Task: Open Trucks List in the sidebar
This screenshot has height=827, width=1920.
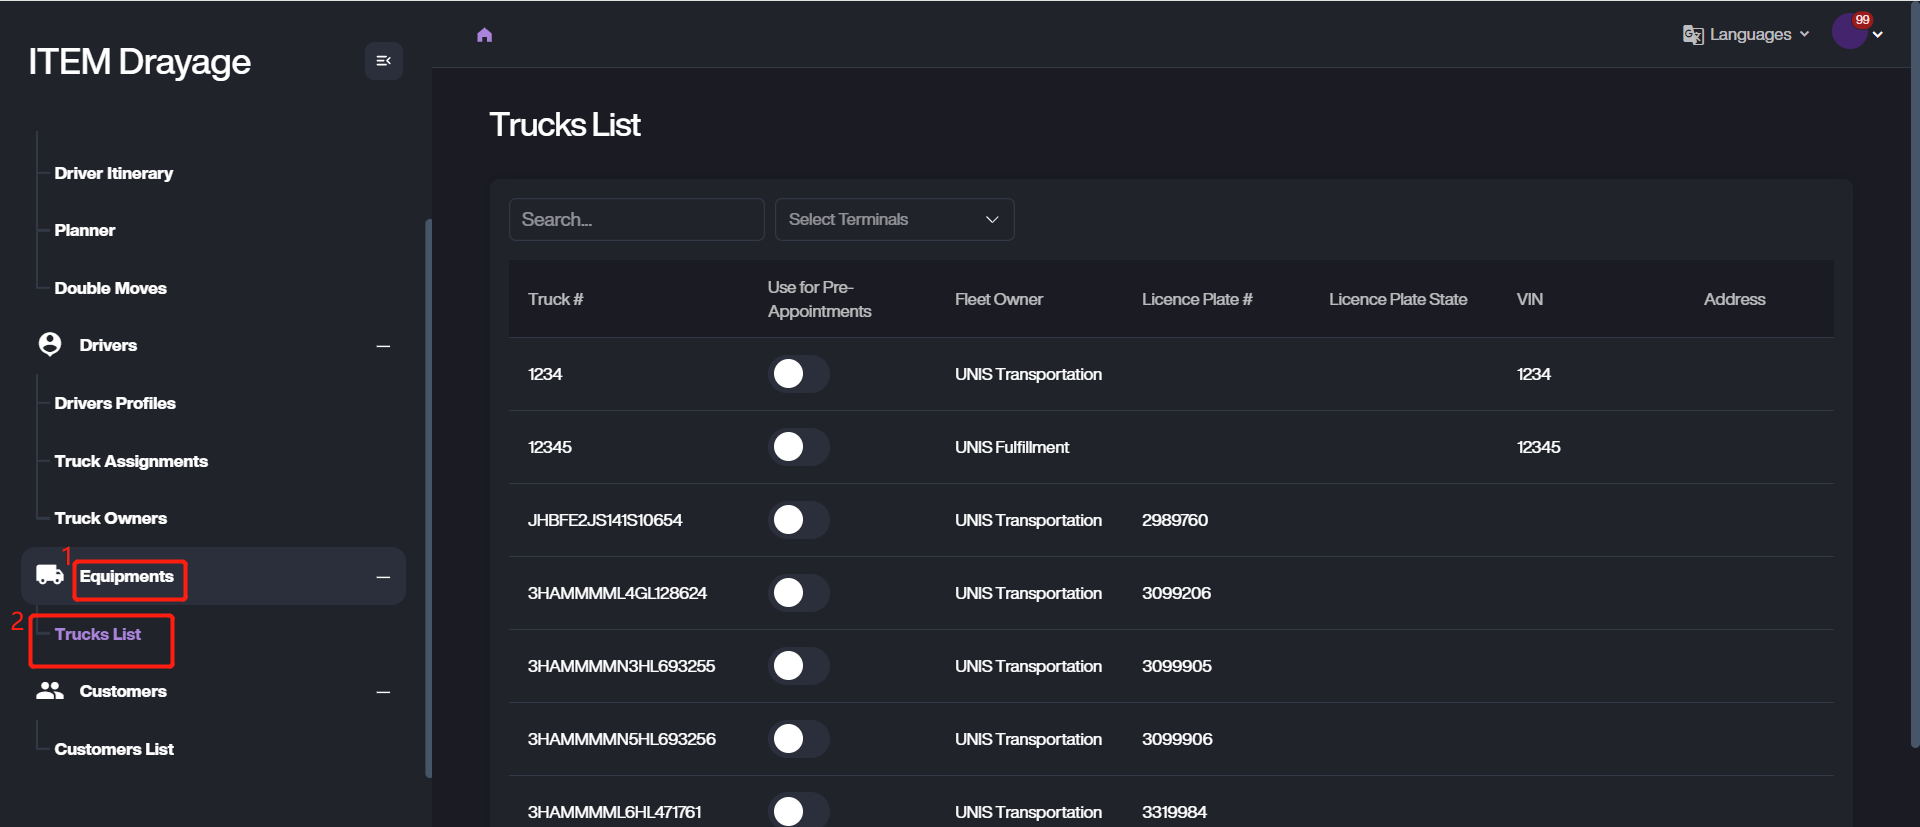Action: 98,634
